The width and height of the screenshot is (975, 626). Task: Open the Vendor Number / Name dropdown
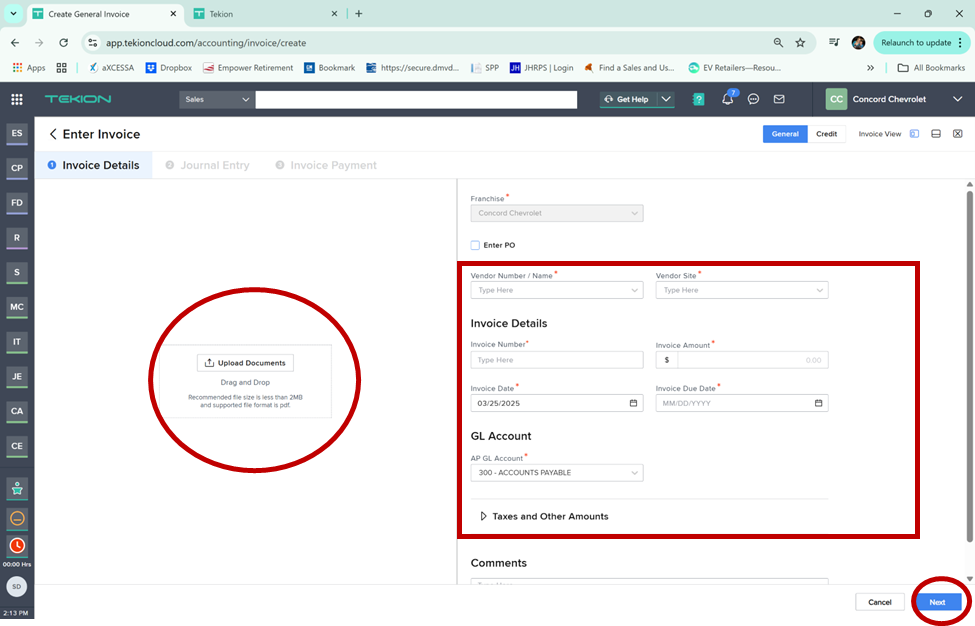coord(557,290)
